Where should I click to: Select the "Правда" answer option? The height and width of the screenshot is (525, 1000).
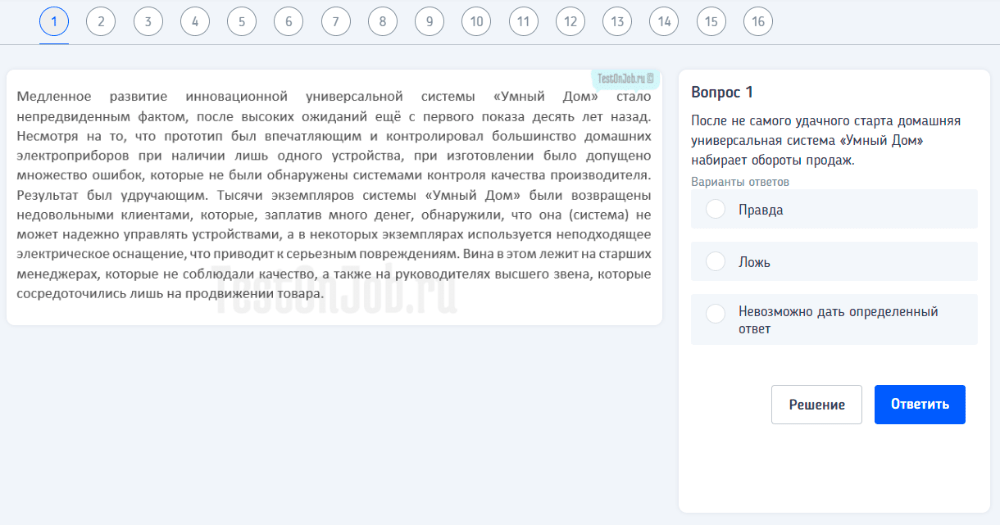pos(834,209)
